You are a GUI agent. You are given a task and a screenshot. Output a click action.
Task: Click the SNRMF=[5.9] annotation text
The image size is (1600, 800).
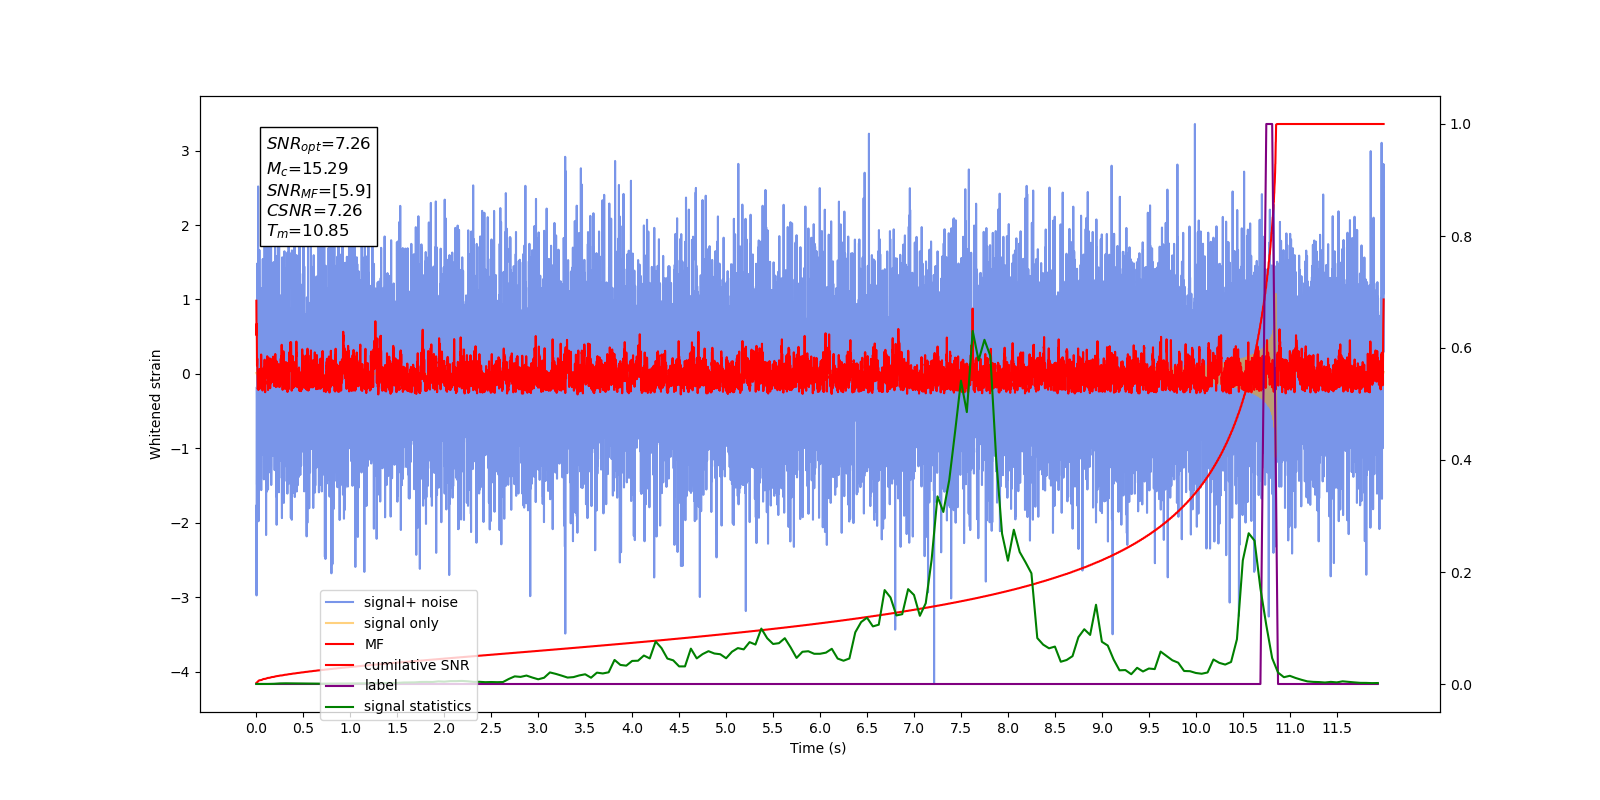(x=319, y=190)
